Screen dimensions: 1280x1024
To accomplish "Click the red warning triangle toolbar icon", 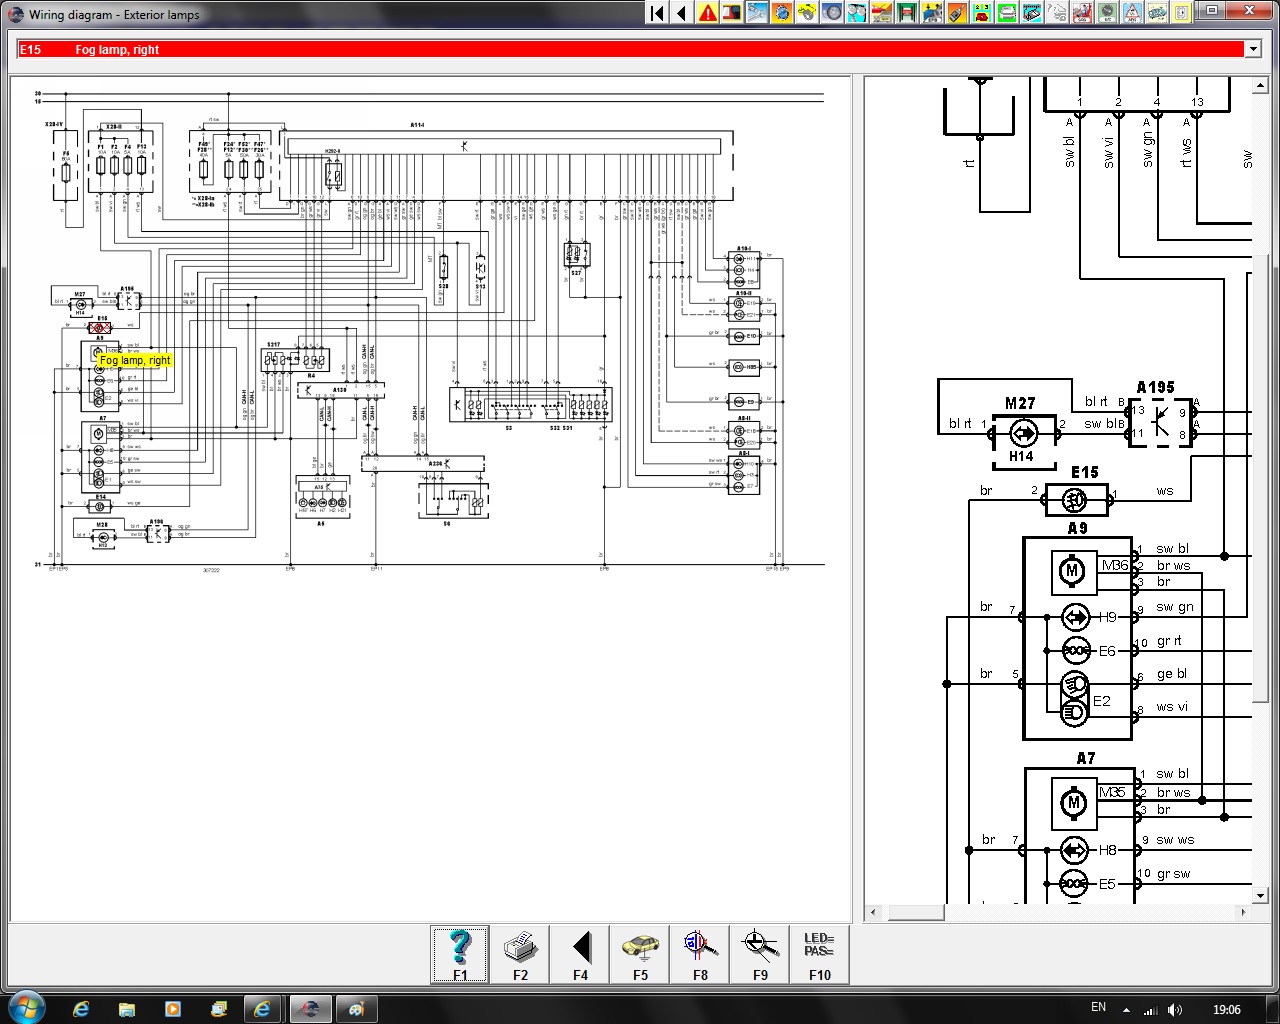I will [x=708, y=13].
